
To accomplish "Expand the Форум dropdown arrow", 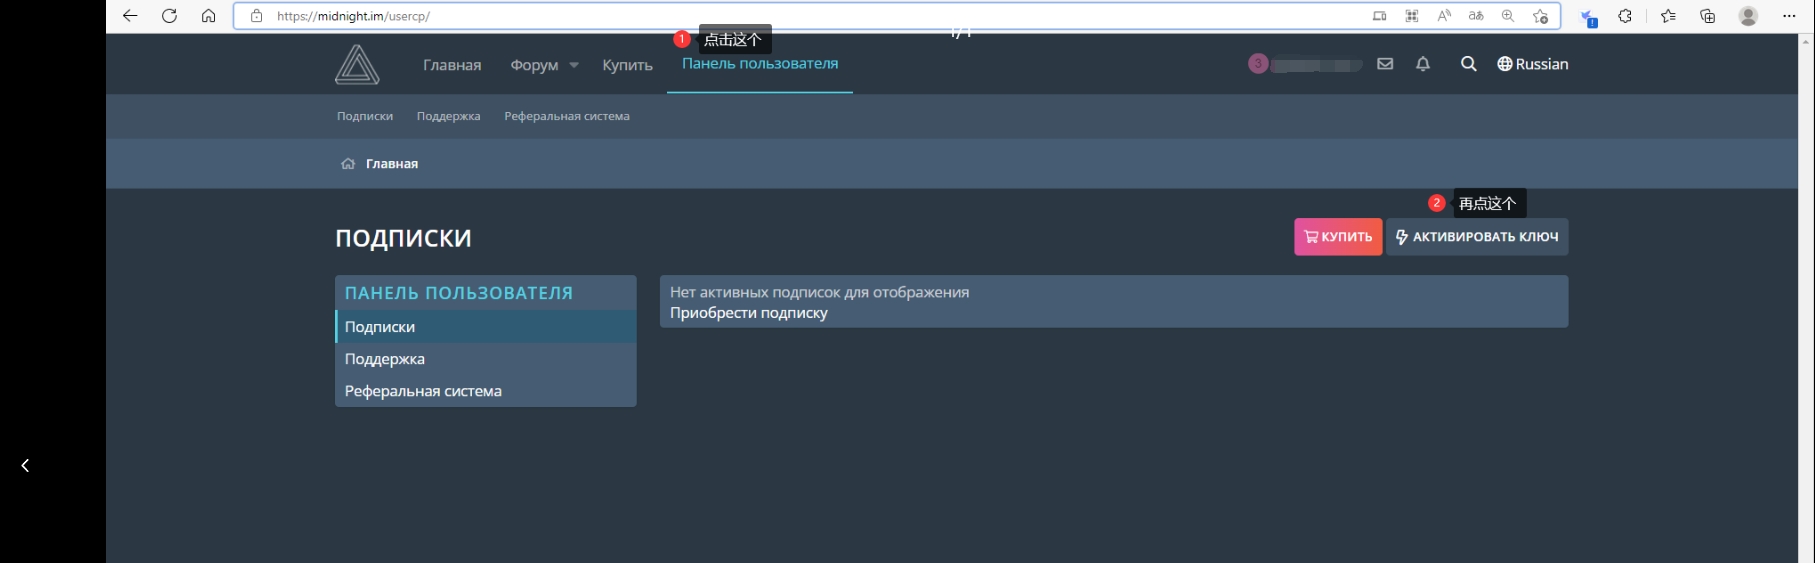I will (x=574, y=66).
